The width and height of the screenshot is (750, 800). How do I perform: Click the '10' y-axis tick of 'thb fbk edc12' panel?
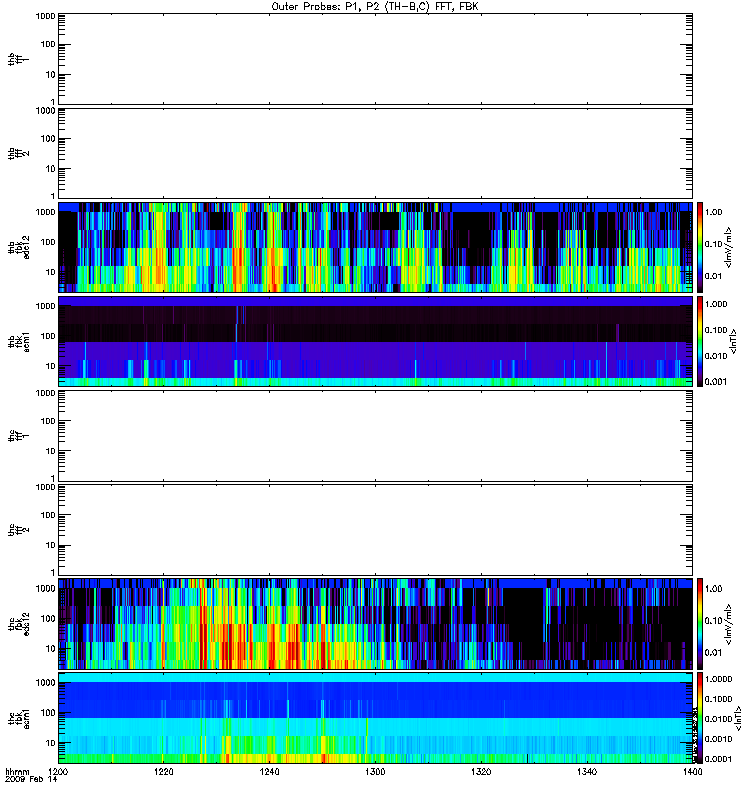pos(50,272)
